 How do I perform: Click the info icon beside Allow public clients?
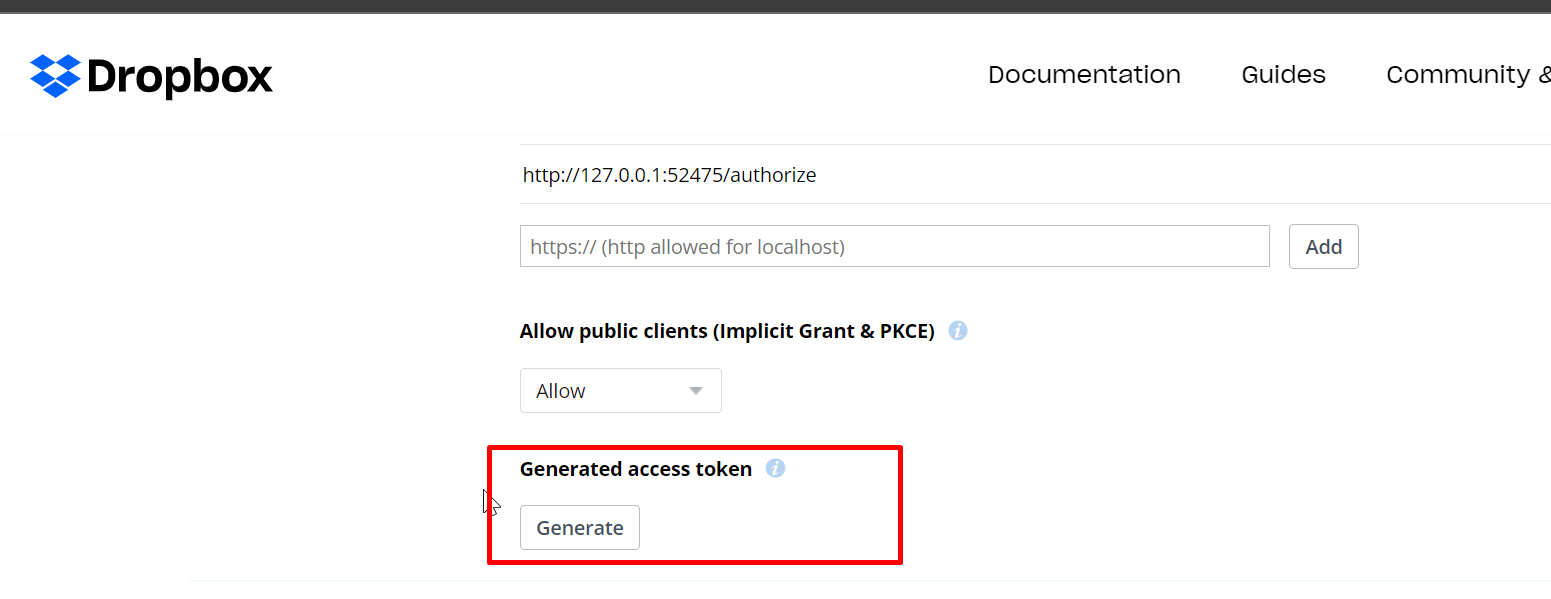click(x=958, y=331)
